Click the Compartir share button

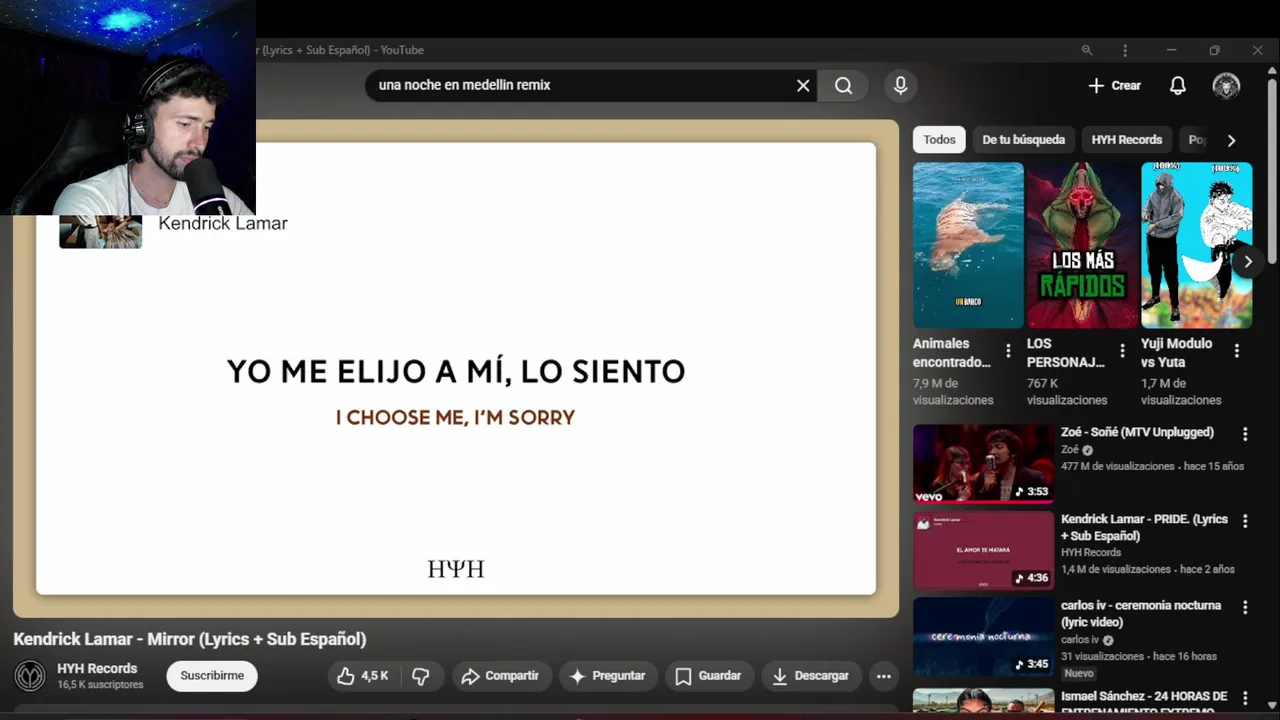tap(500, 676)
